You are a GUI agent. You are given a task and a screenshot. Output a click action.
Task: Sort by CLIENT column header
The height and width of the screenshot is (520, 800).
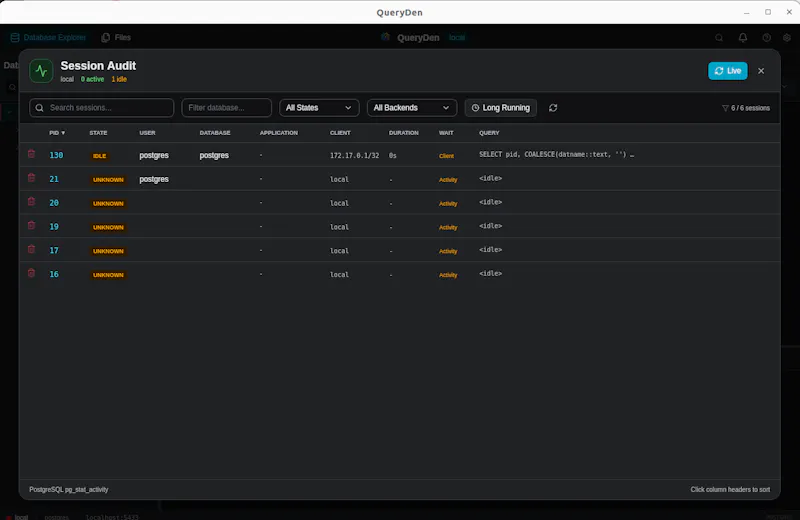pos(340,133)
